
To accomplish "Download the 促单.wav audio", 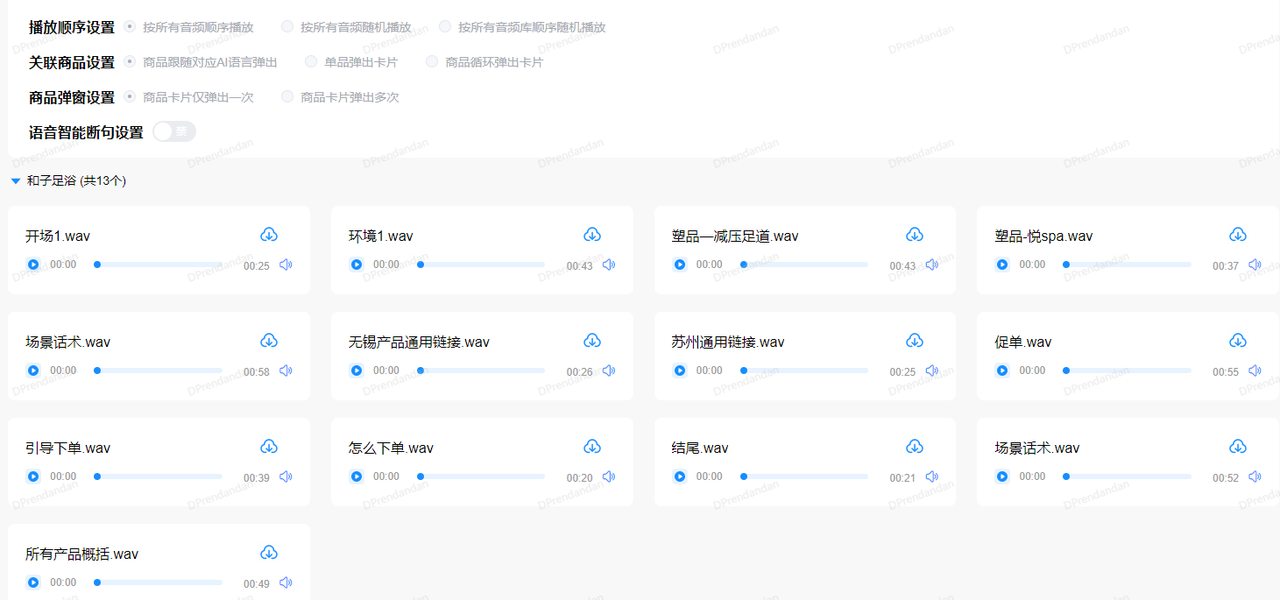I will pyautogui.click(x=1237, y=341).
